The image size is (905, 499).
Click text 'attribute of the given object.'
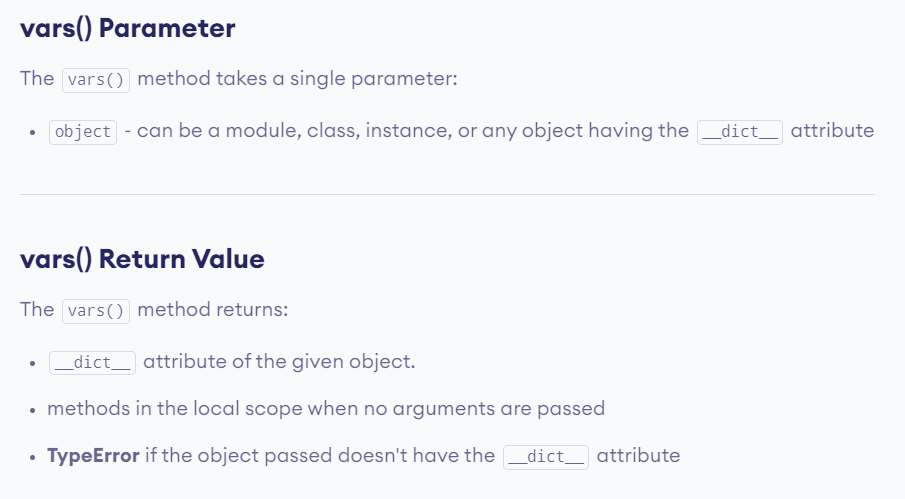click(279, 362)
